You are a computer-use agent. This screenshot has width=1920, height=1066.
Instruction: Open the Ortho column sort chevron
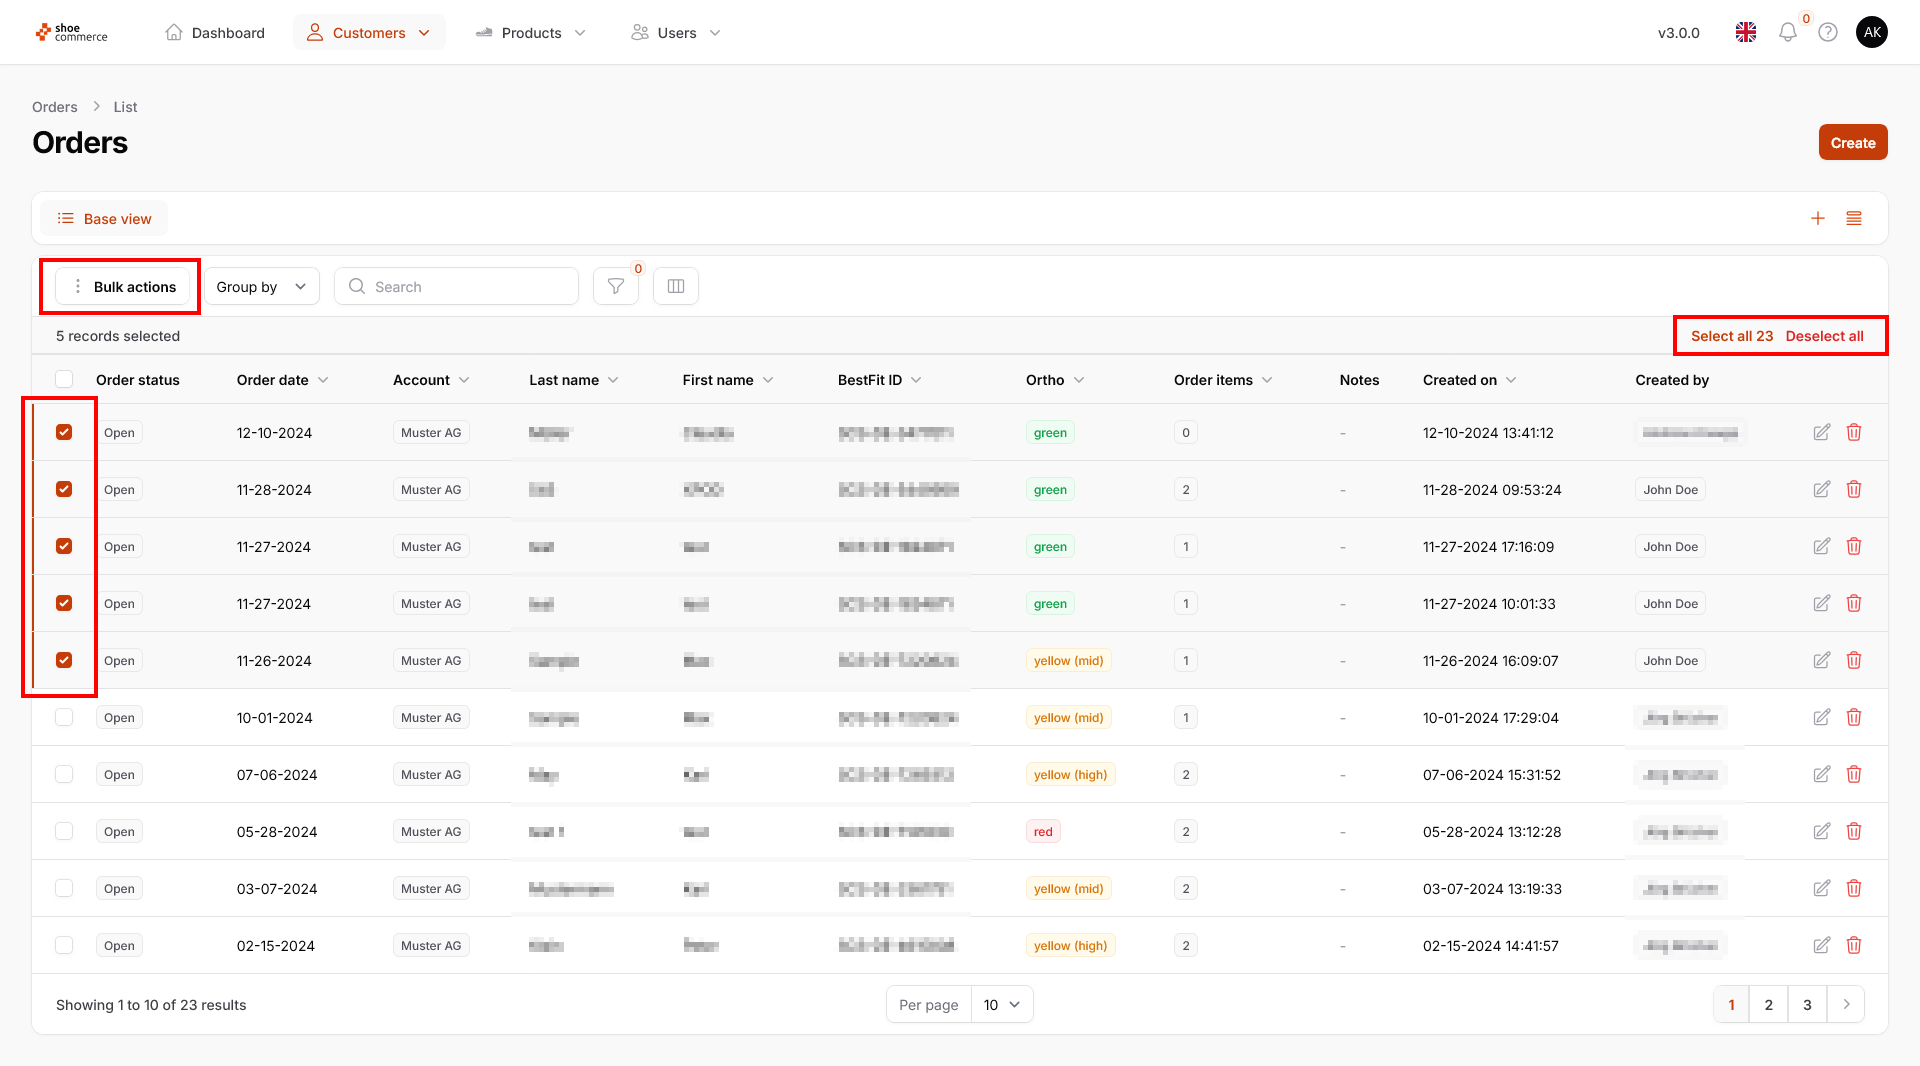pos(1079,380)
